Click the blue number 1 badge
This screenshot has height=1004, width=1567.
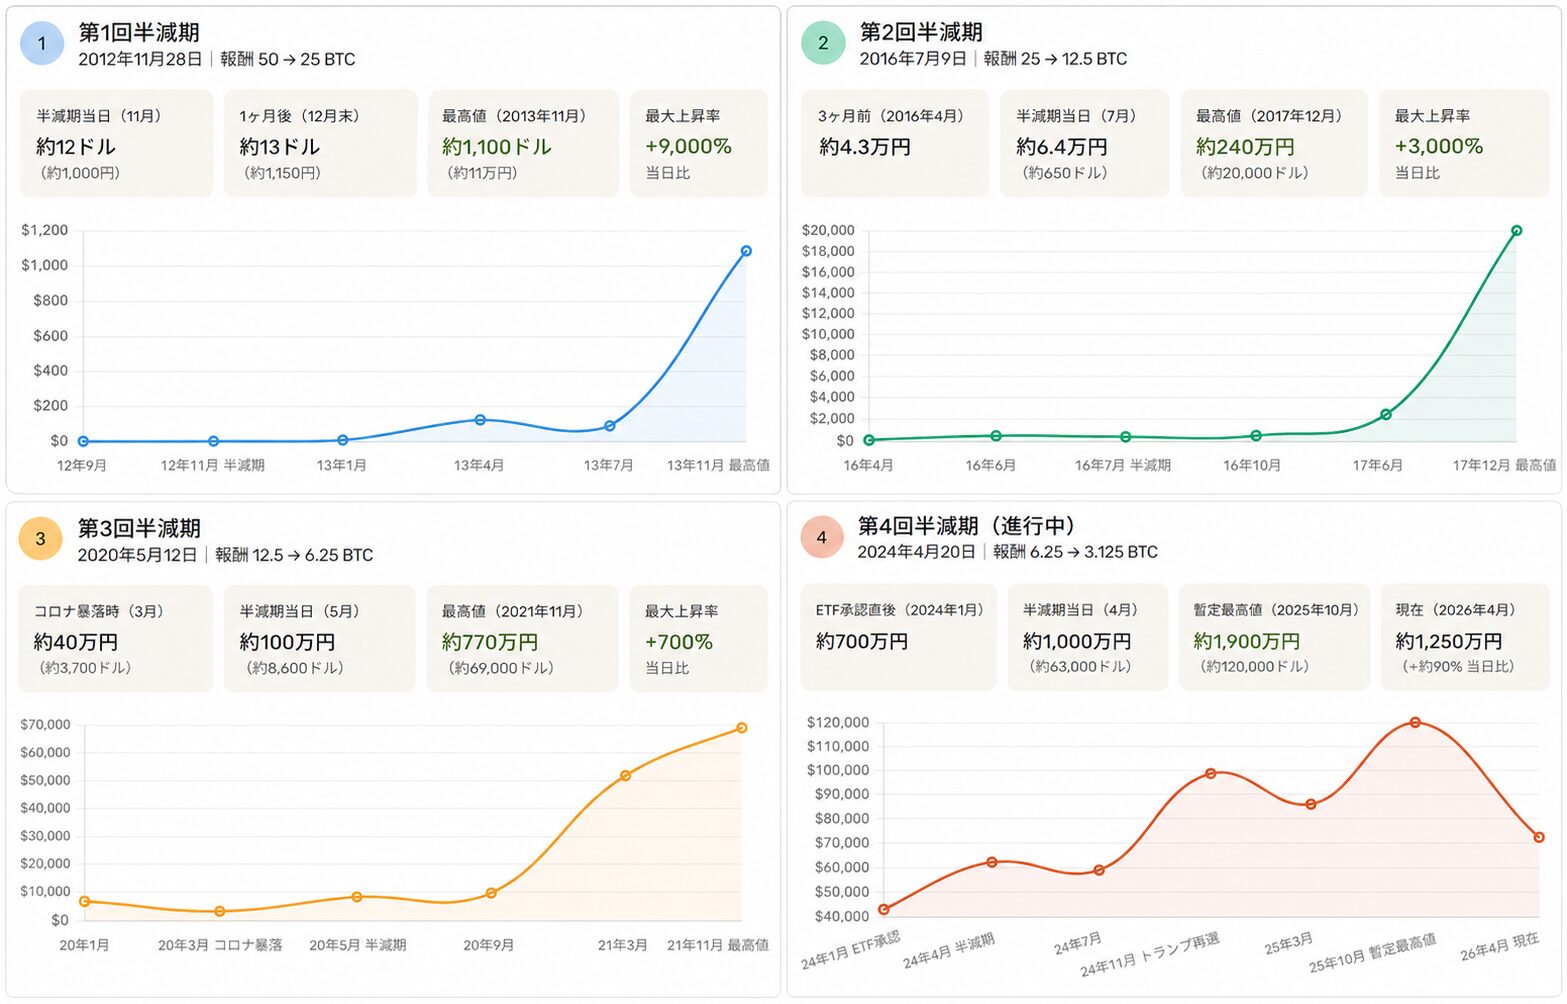click(x=42, y=43)
